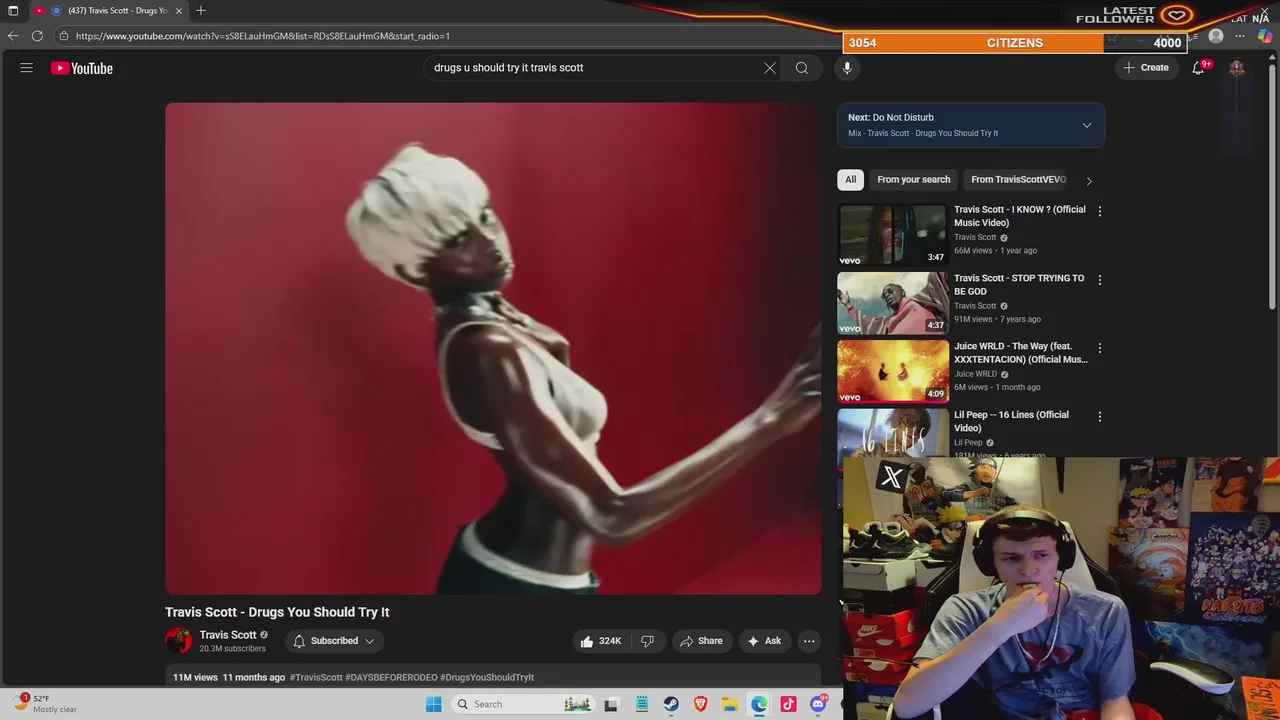Image resolution: width=1280 pixels, height=720 pixels.
Task: Select the From TravisScottVEVO chip
Action: (1018, 180)
